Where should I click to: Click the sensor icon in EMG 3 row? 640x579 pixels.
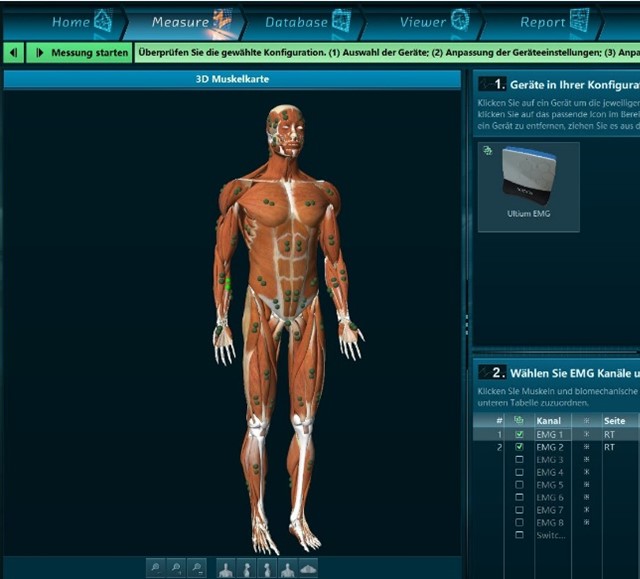pos(587,459)
